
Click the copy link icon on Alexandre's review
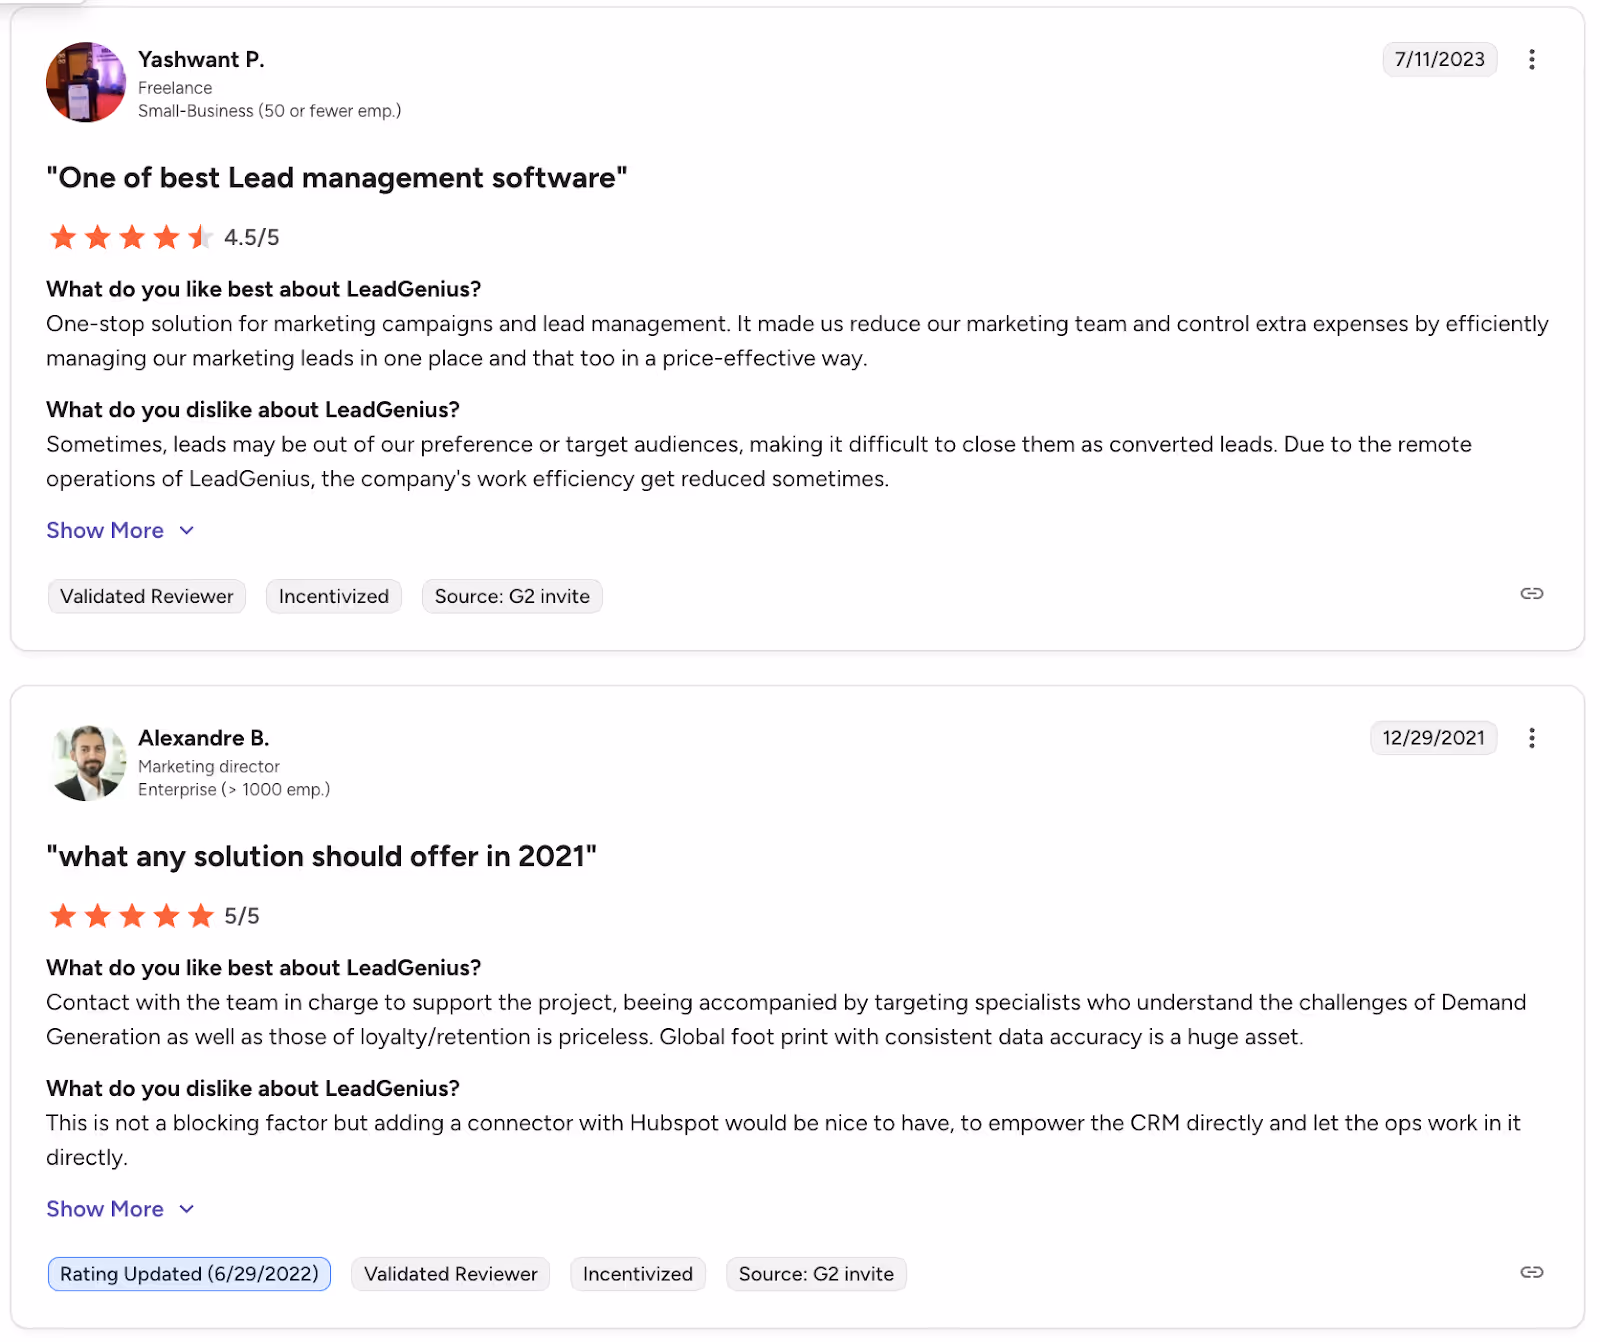pos(1532,1272)
